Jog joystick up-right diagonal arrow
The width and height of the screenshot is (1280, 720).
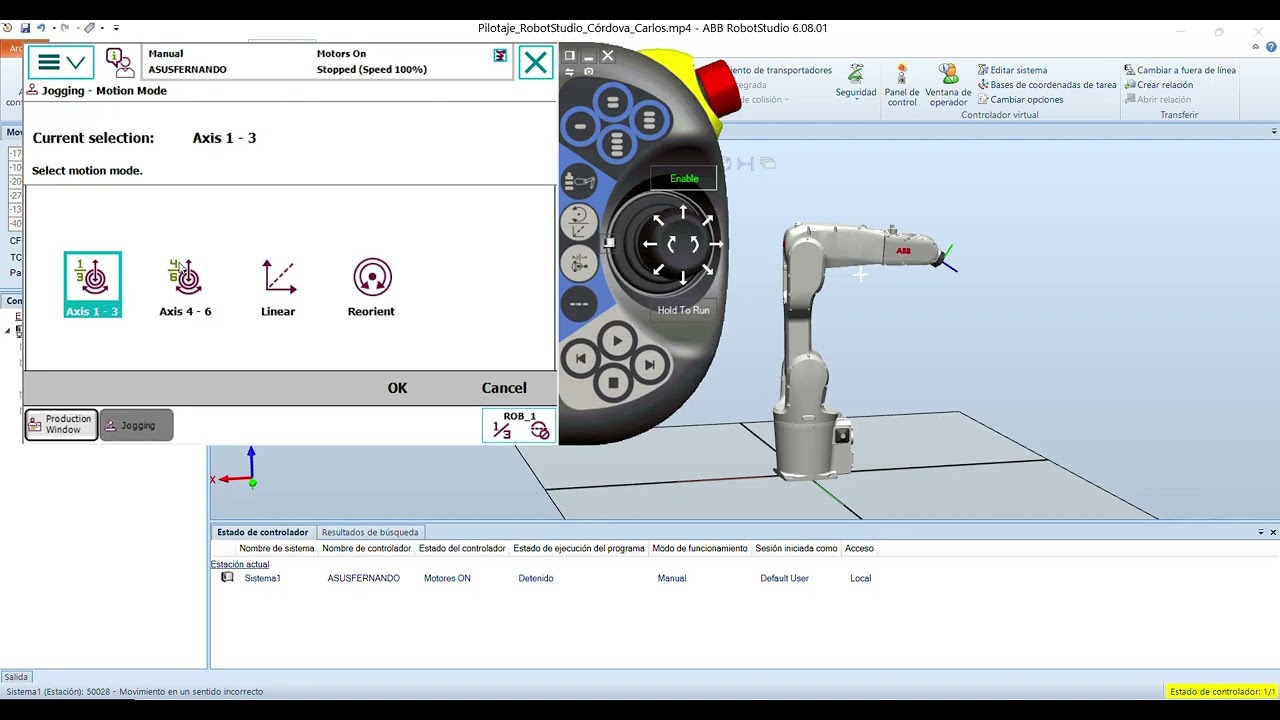click(707, 220)
